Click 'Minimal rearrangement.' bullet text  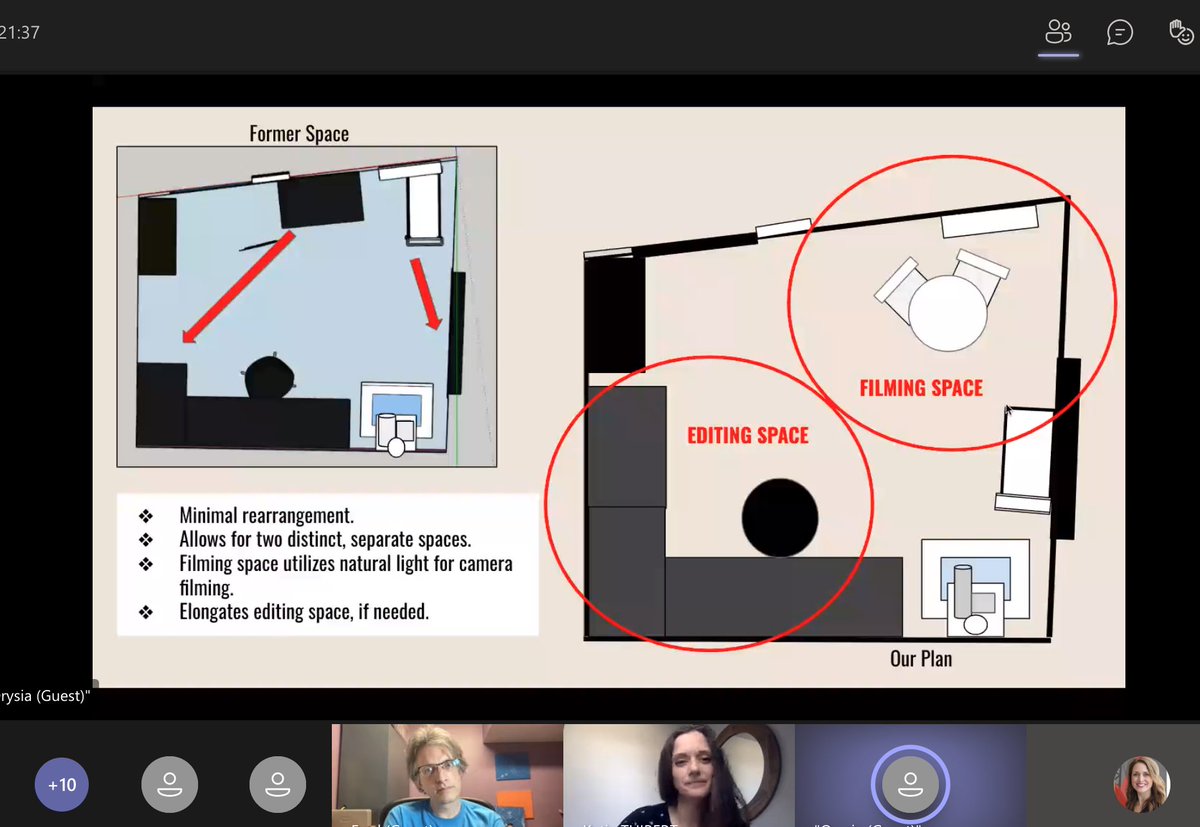(266, 516)
